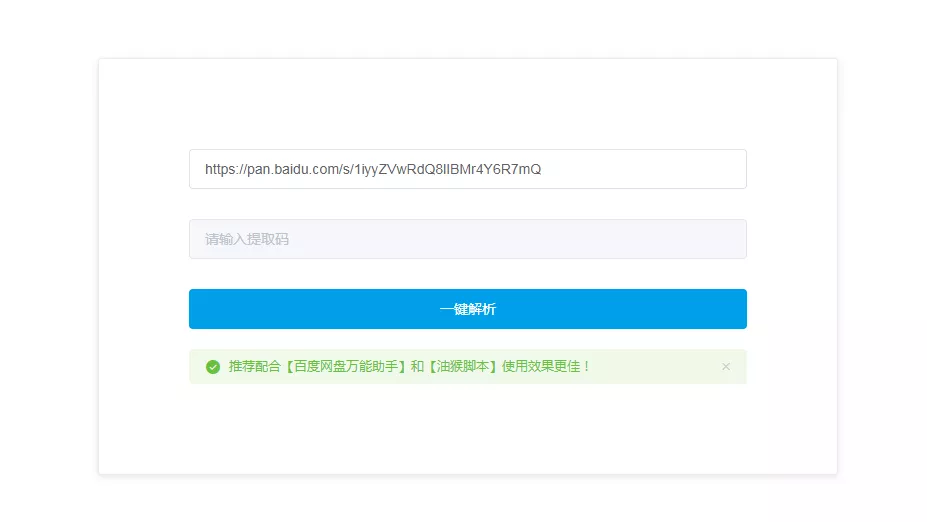The width and height of the screenshot is (927, 522).
Task: Click the blue 一键解析 button
Action: (x=468, y=309)
